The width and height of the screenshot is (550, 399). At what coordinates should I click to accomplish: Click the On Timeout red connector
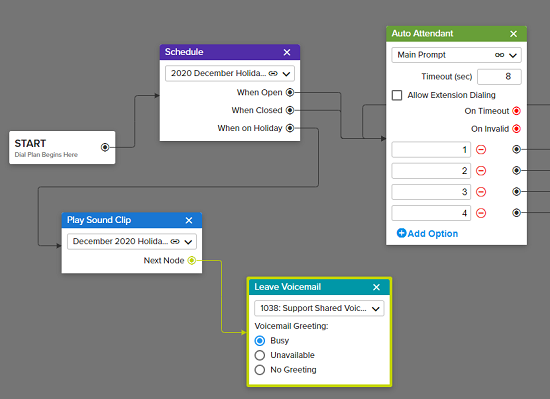[x=516, y=111]
